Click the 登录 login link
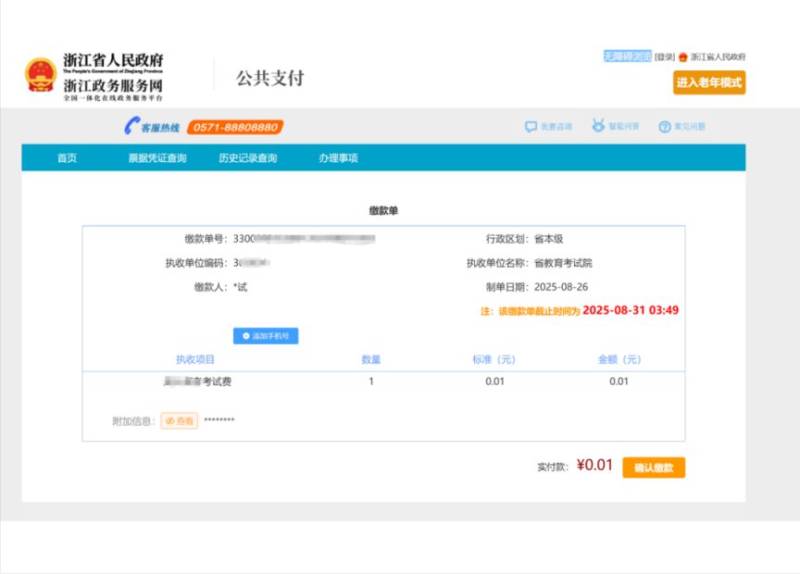This screenshot has height=574, width=800. point(665,57)
